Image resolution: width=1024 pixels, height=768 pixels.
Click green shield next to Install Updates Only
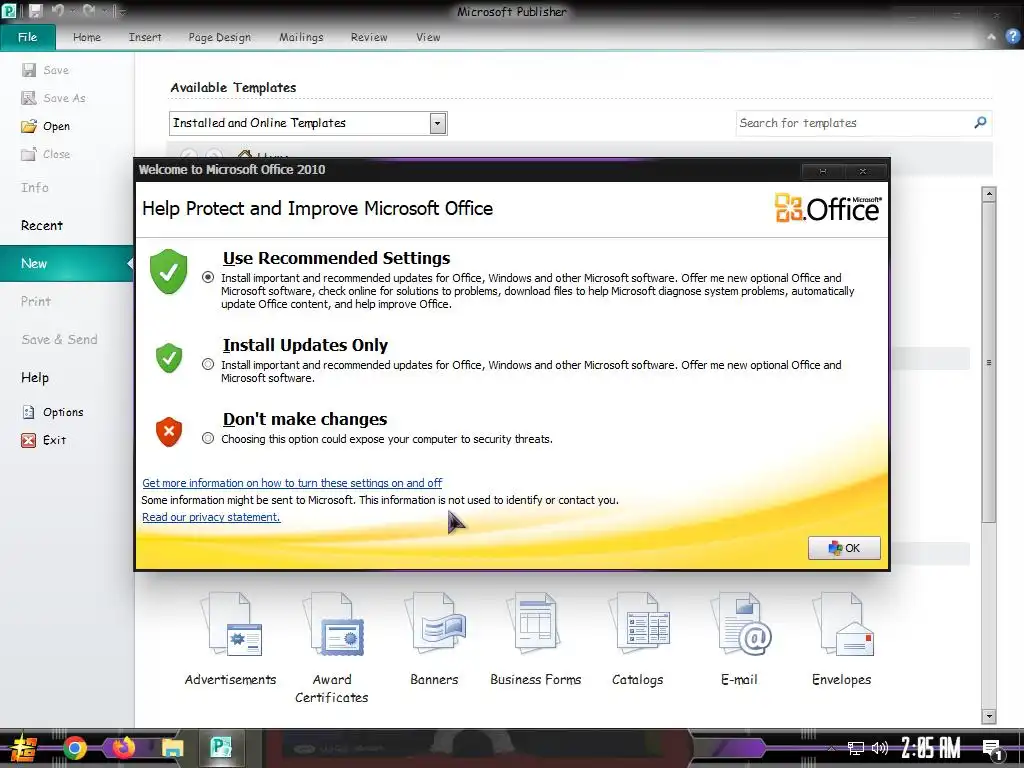tap(168, 358)
